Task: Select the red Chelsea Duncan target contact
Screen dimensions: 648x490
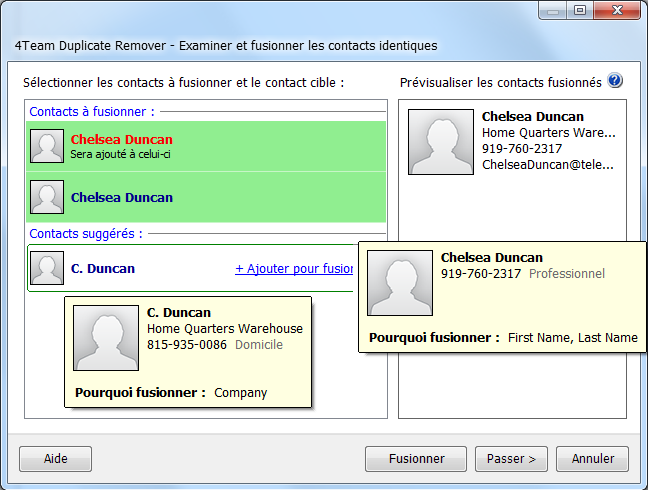Action: (121, 139)
